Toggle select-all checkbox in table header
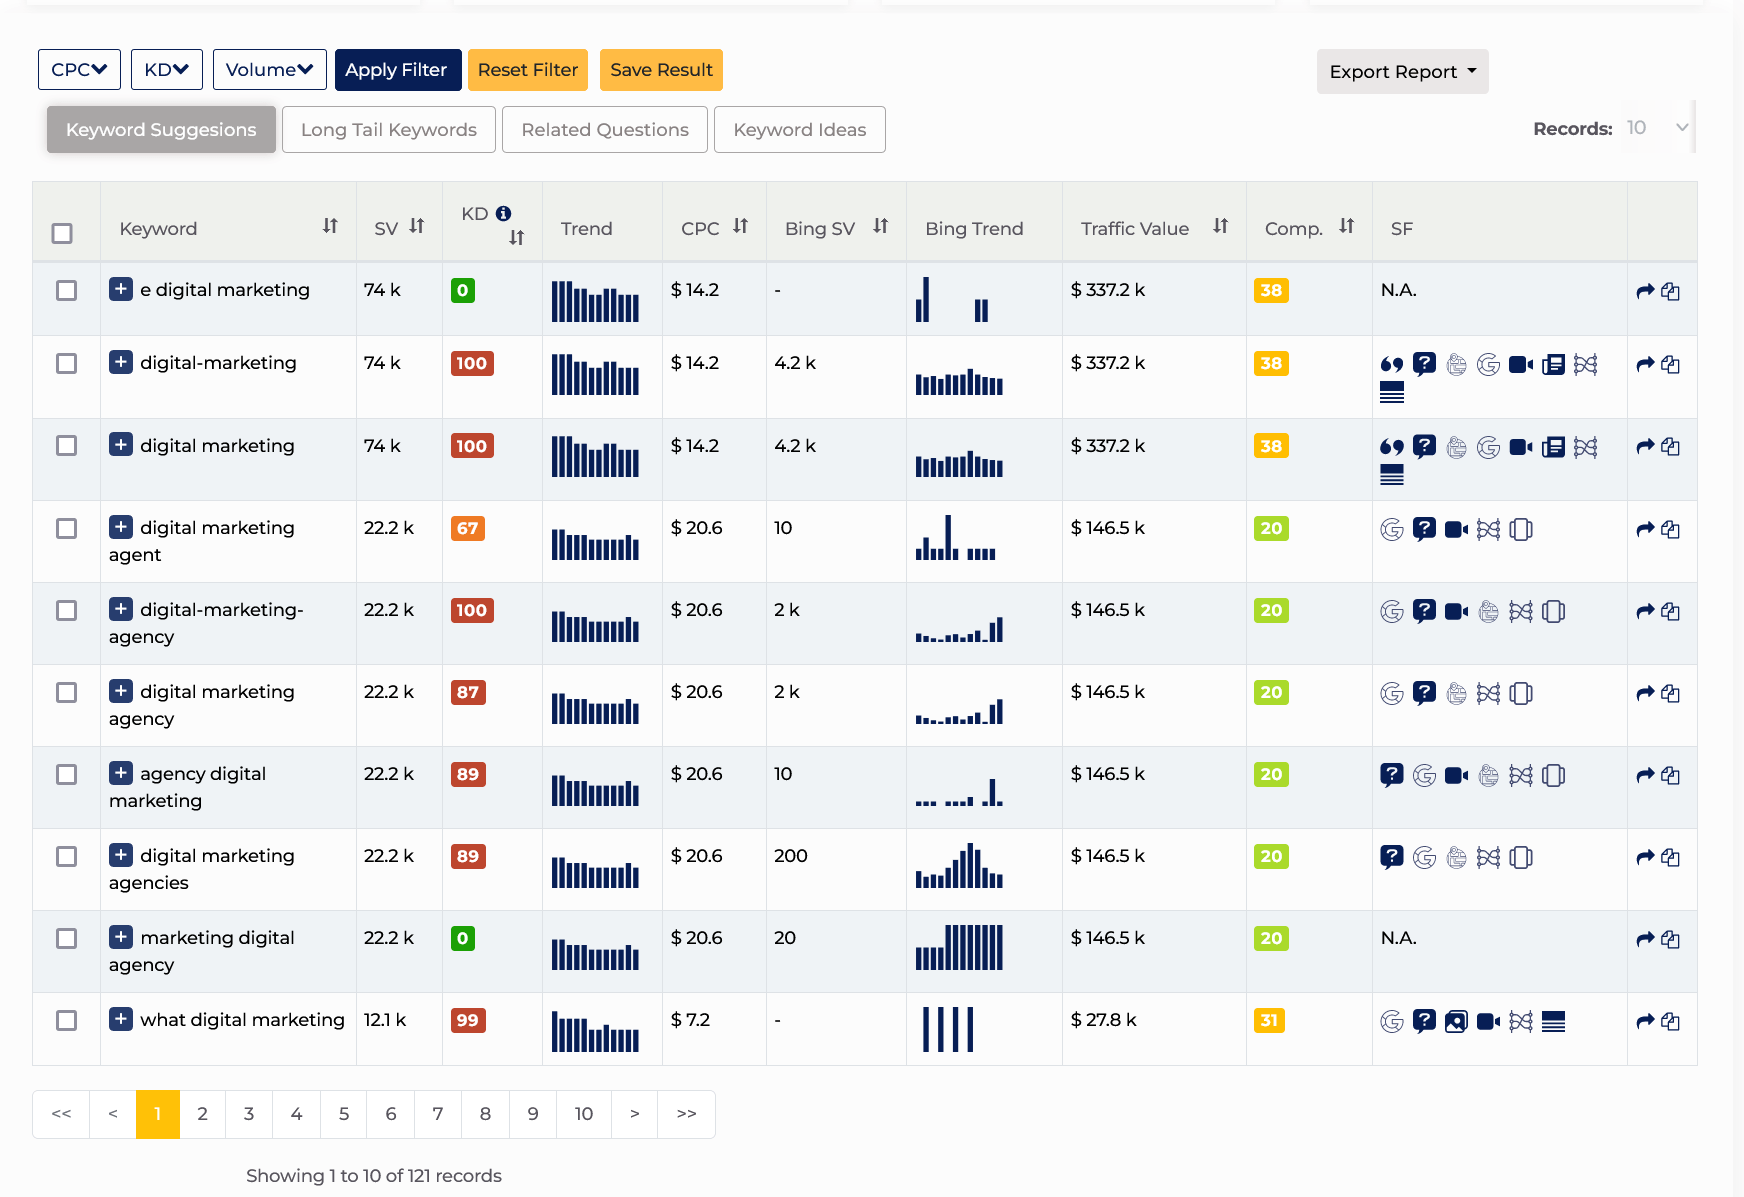The height and width of the screenshot is (1197, 1744). point(62,233)
